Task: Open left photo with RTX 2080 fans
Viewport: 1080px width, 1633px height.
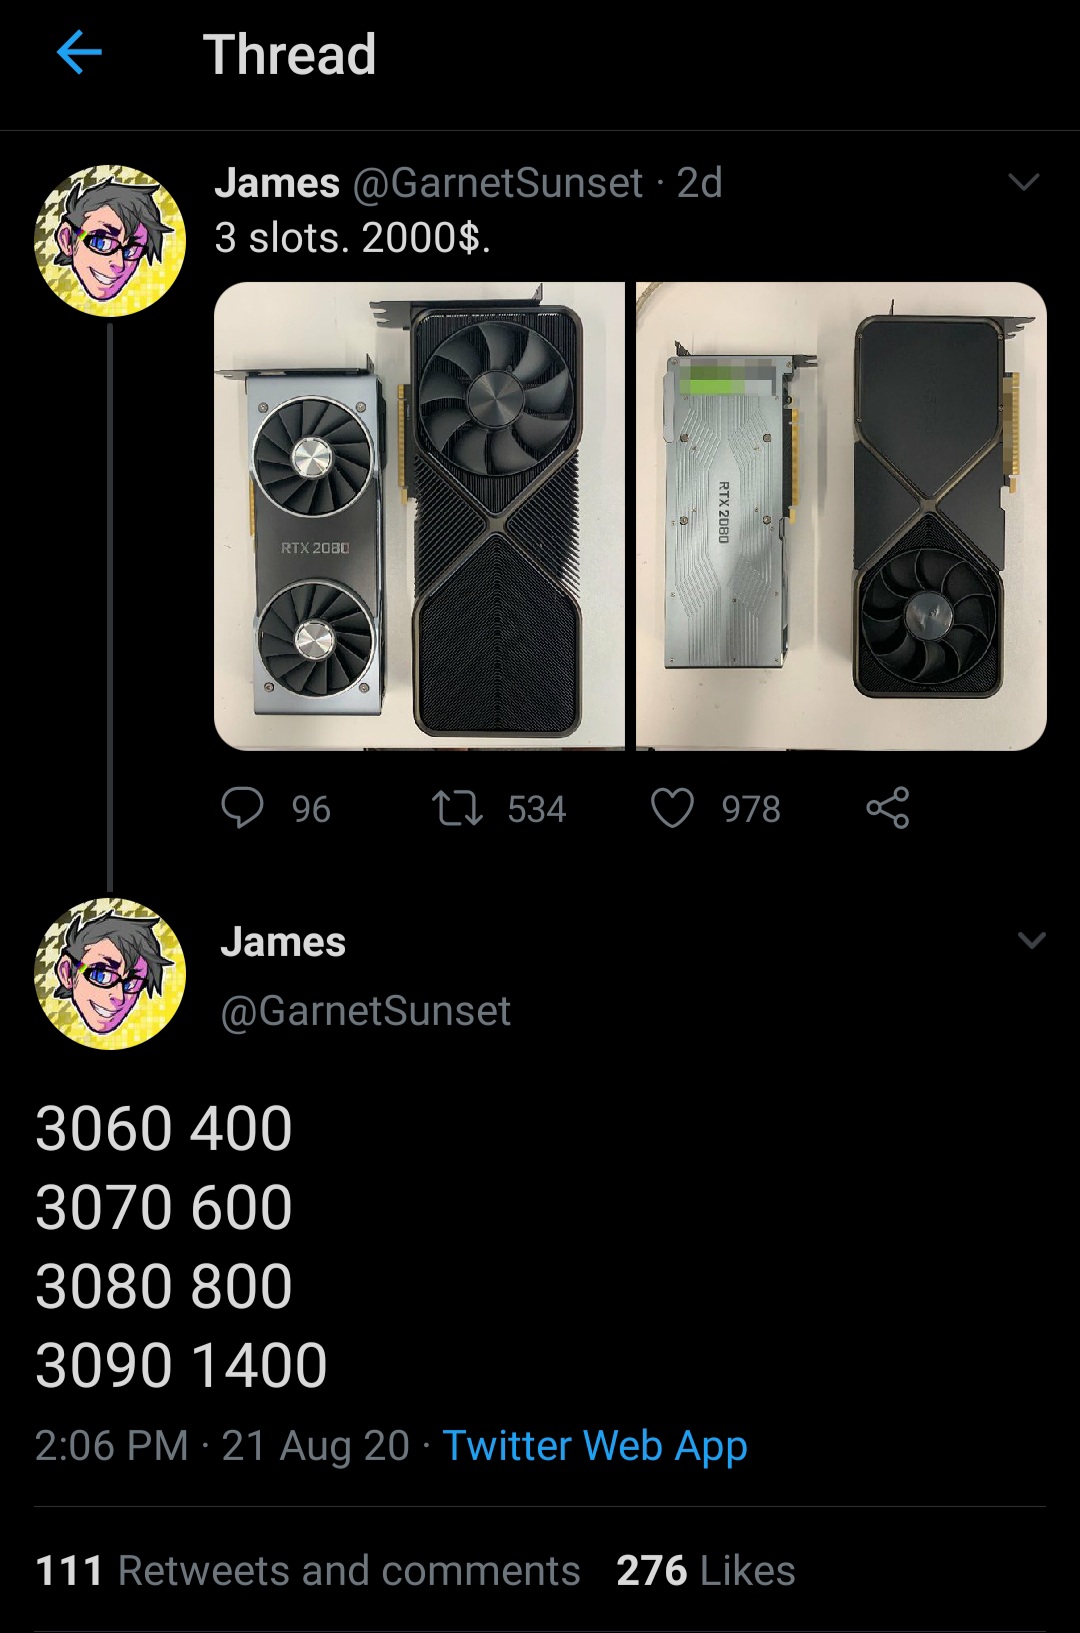Action: tap(419, 516)
